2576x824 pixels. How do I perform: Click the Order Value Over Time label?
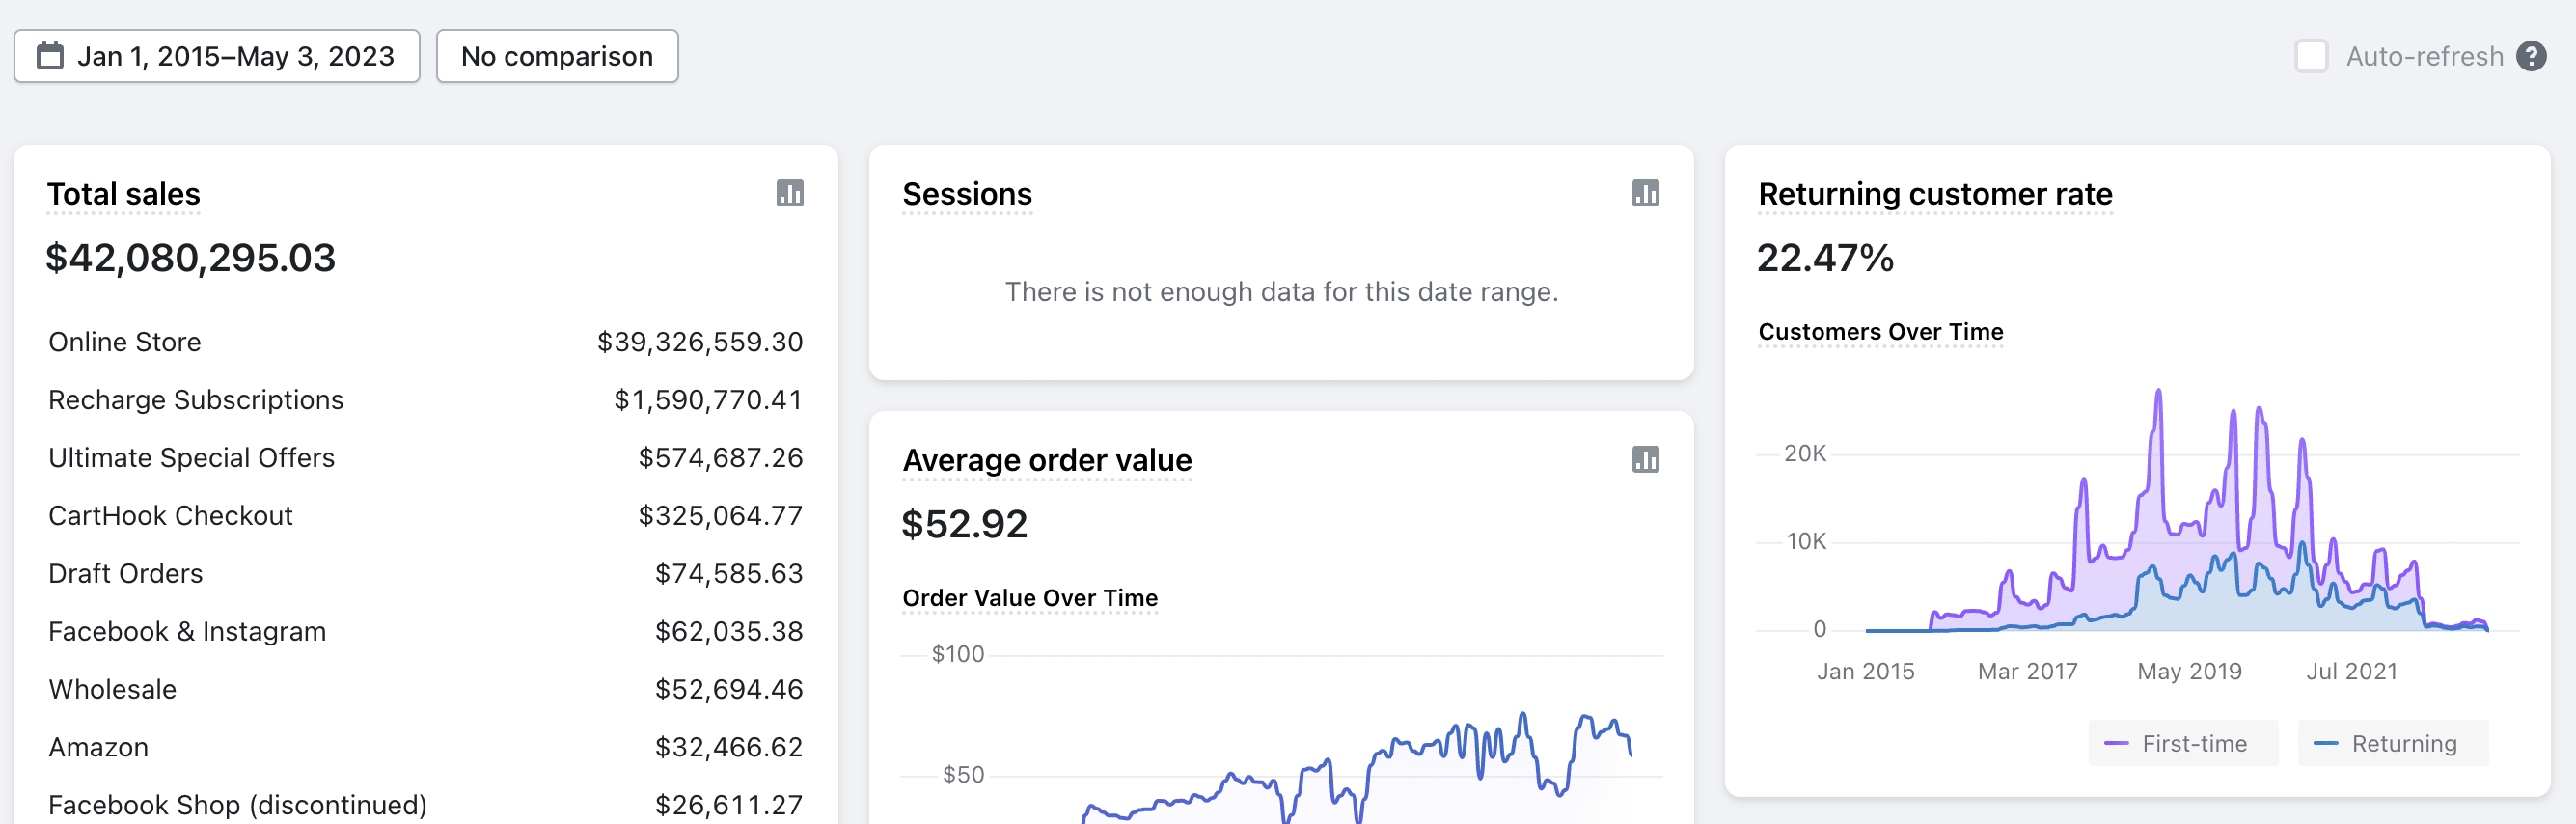pos(1030,597)
